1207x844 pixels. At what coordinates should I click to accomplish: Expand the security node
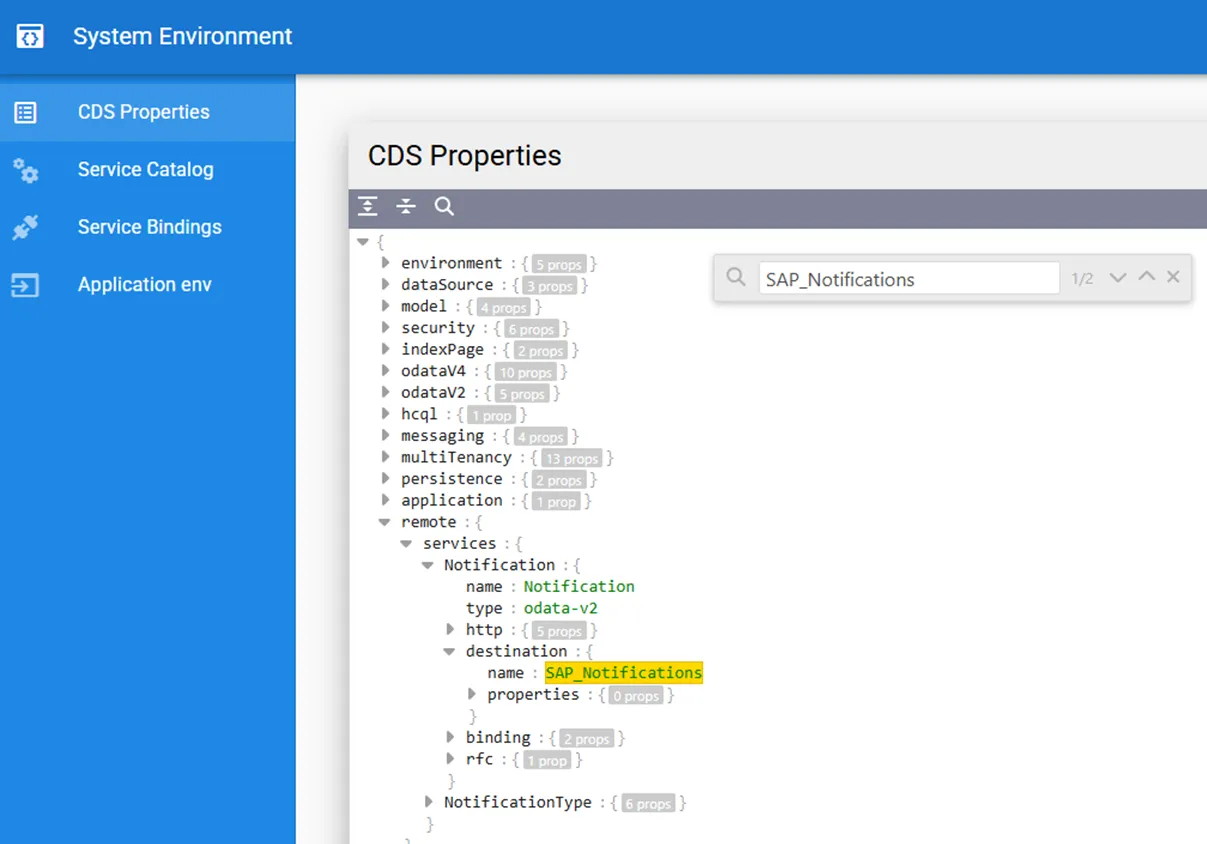(x=385, y=328)
